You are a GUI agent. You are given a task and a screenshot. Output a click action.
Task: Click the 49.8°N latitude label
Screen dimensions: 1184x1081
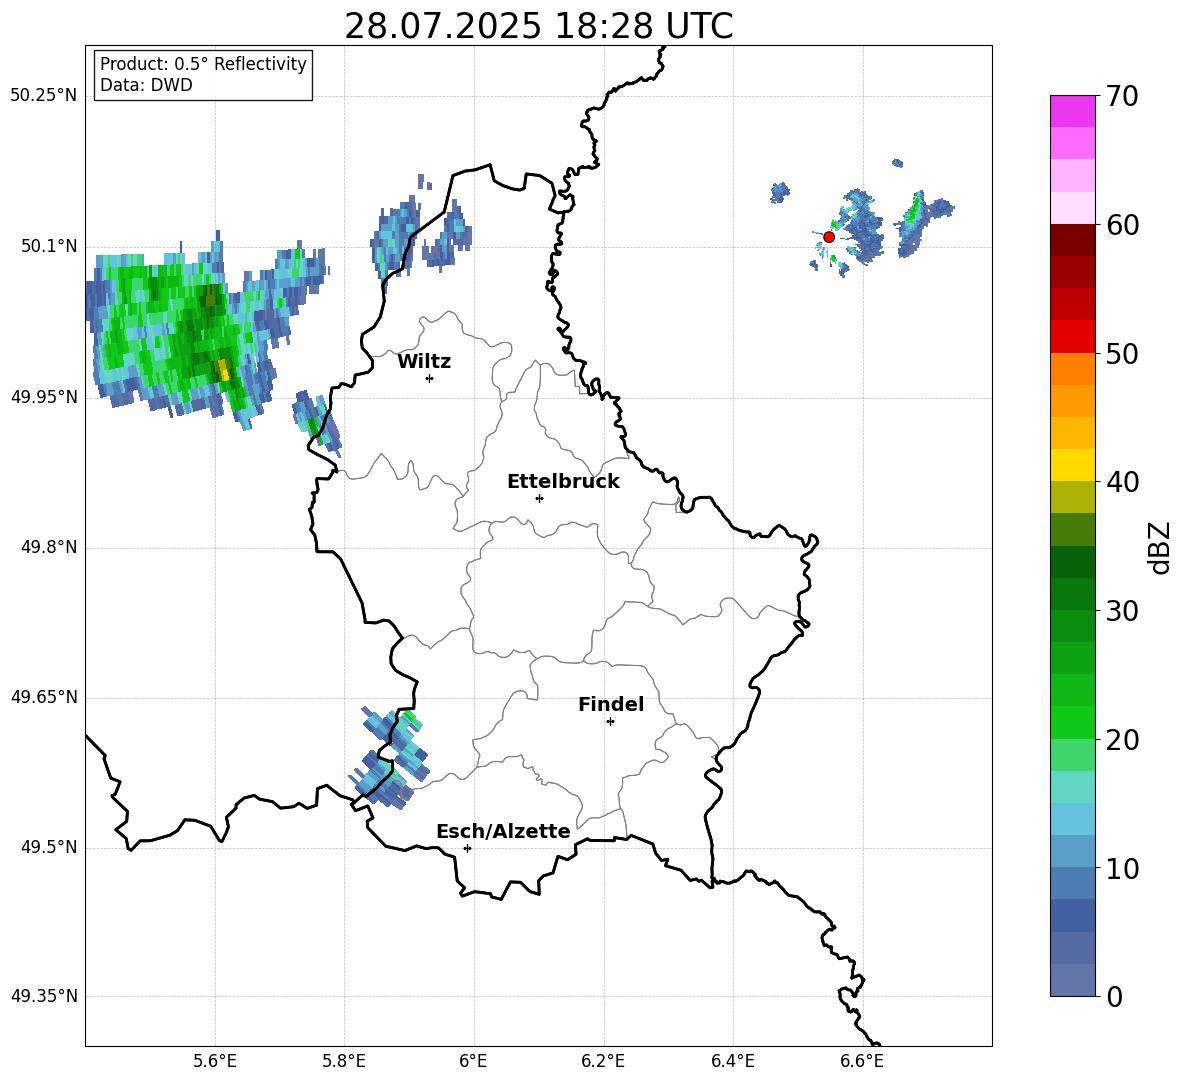(x=49, y=547)
